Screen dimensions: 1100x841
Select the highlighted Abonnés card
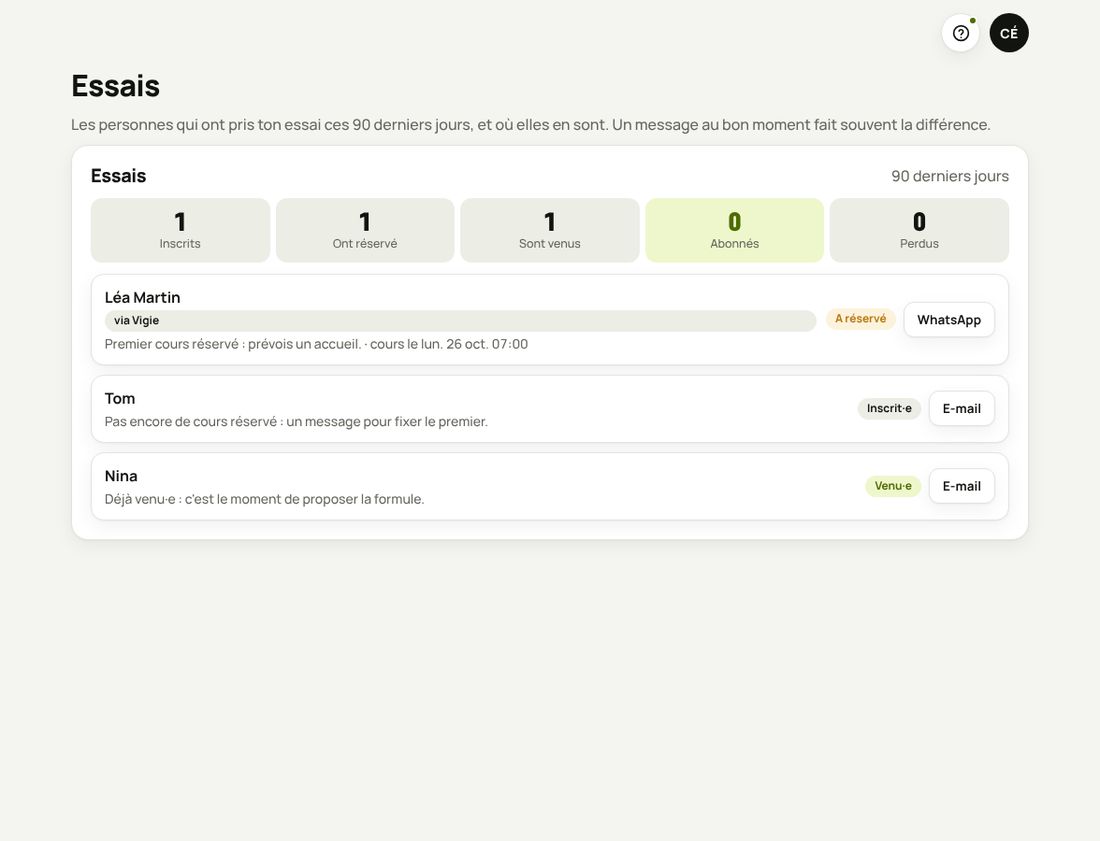point(735,230)
